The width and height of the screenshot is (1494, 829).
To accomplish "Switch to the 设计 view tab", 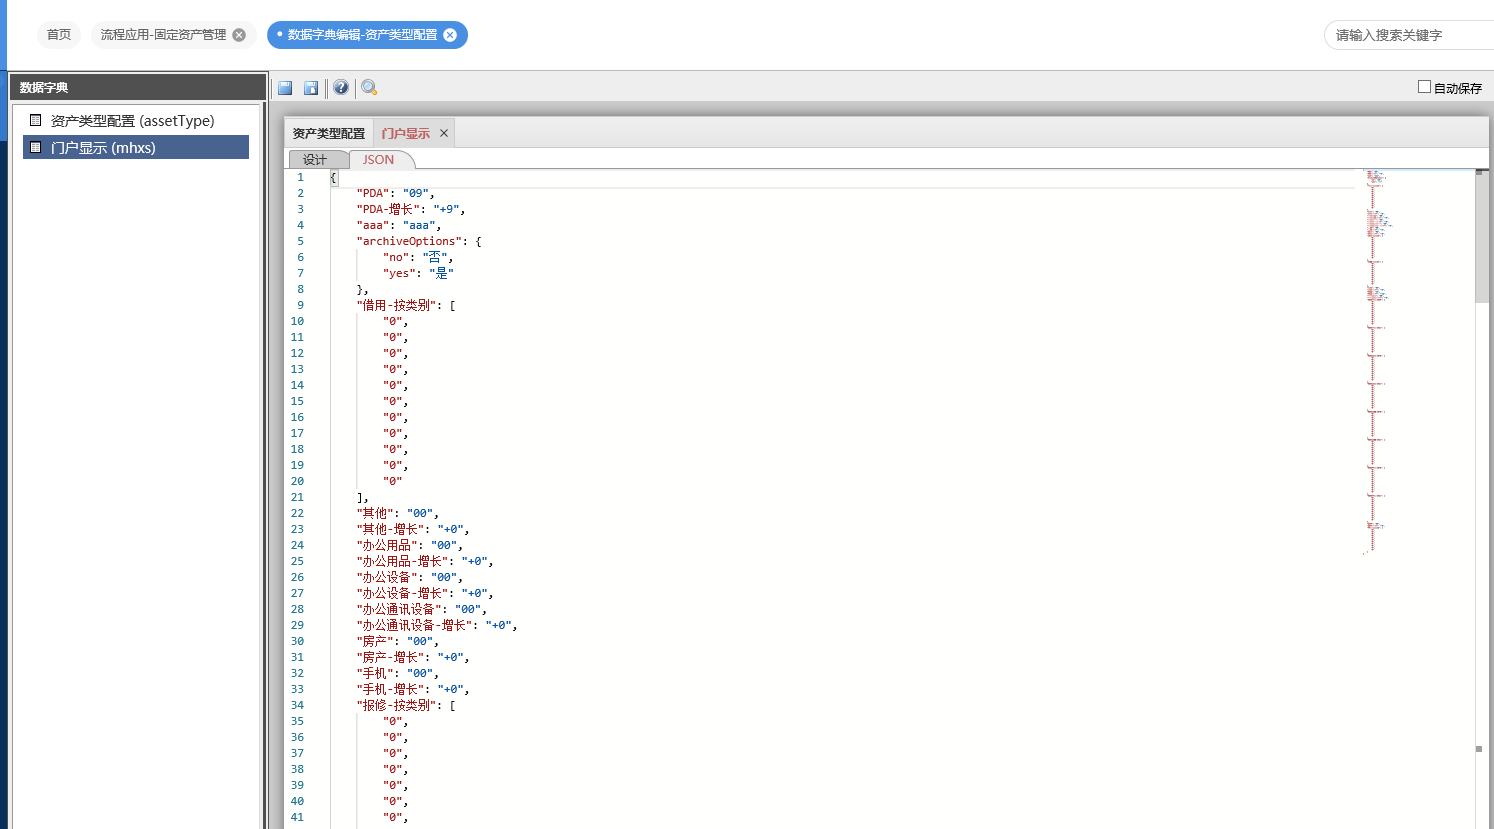I will (315, 160).
